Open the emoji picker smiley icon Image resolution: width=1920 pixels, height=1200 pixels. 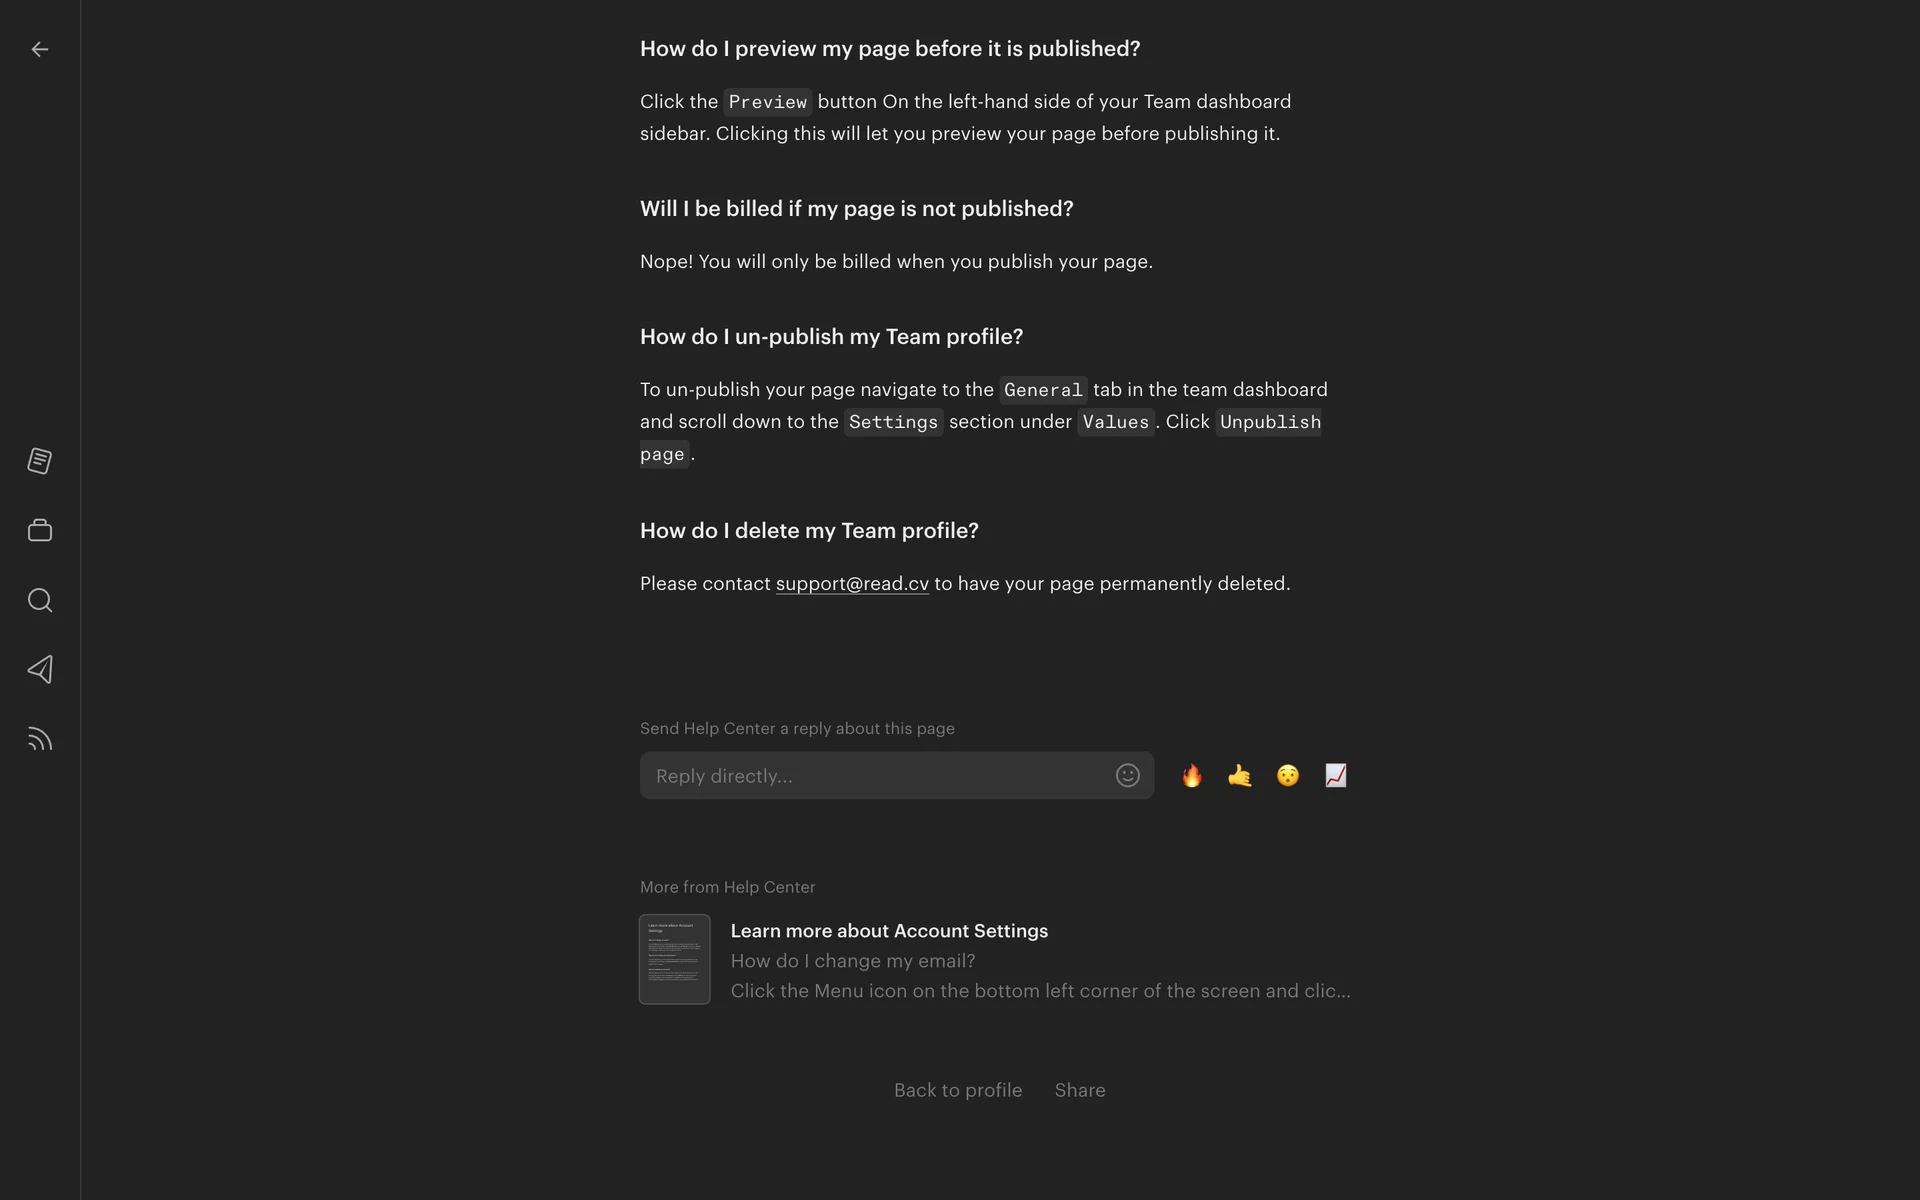coord(1127,776)
